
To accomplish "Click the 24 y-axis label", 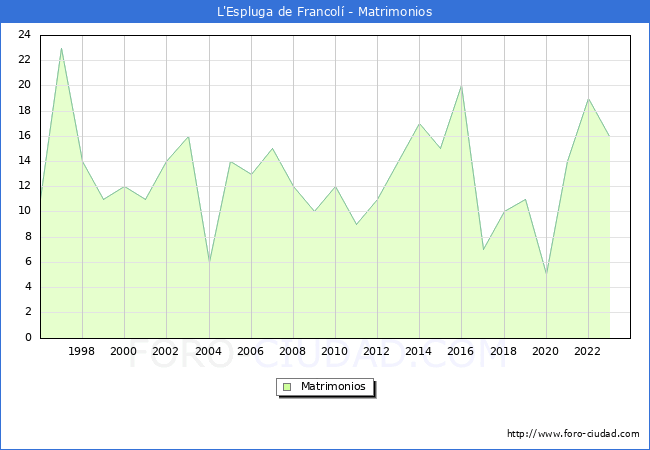I will (x=24, y=34).
